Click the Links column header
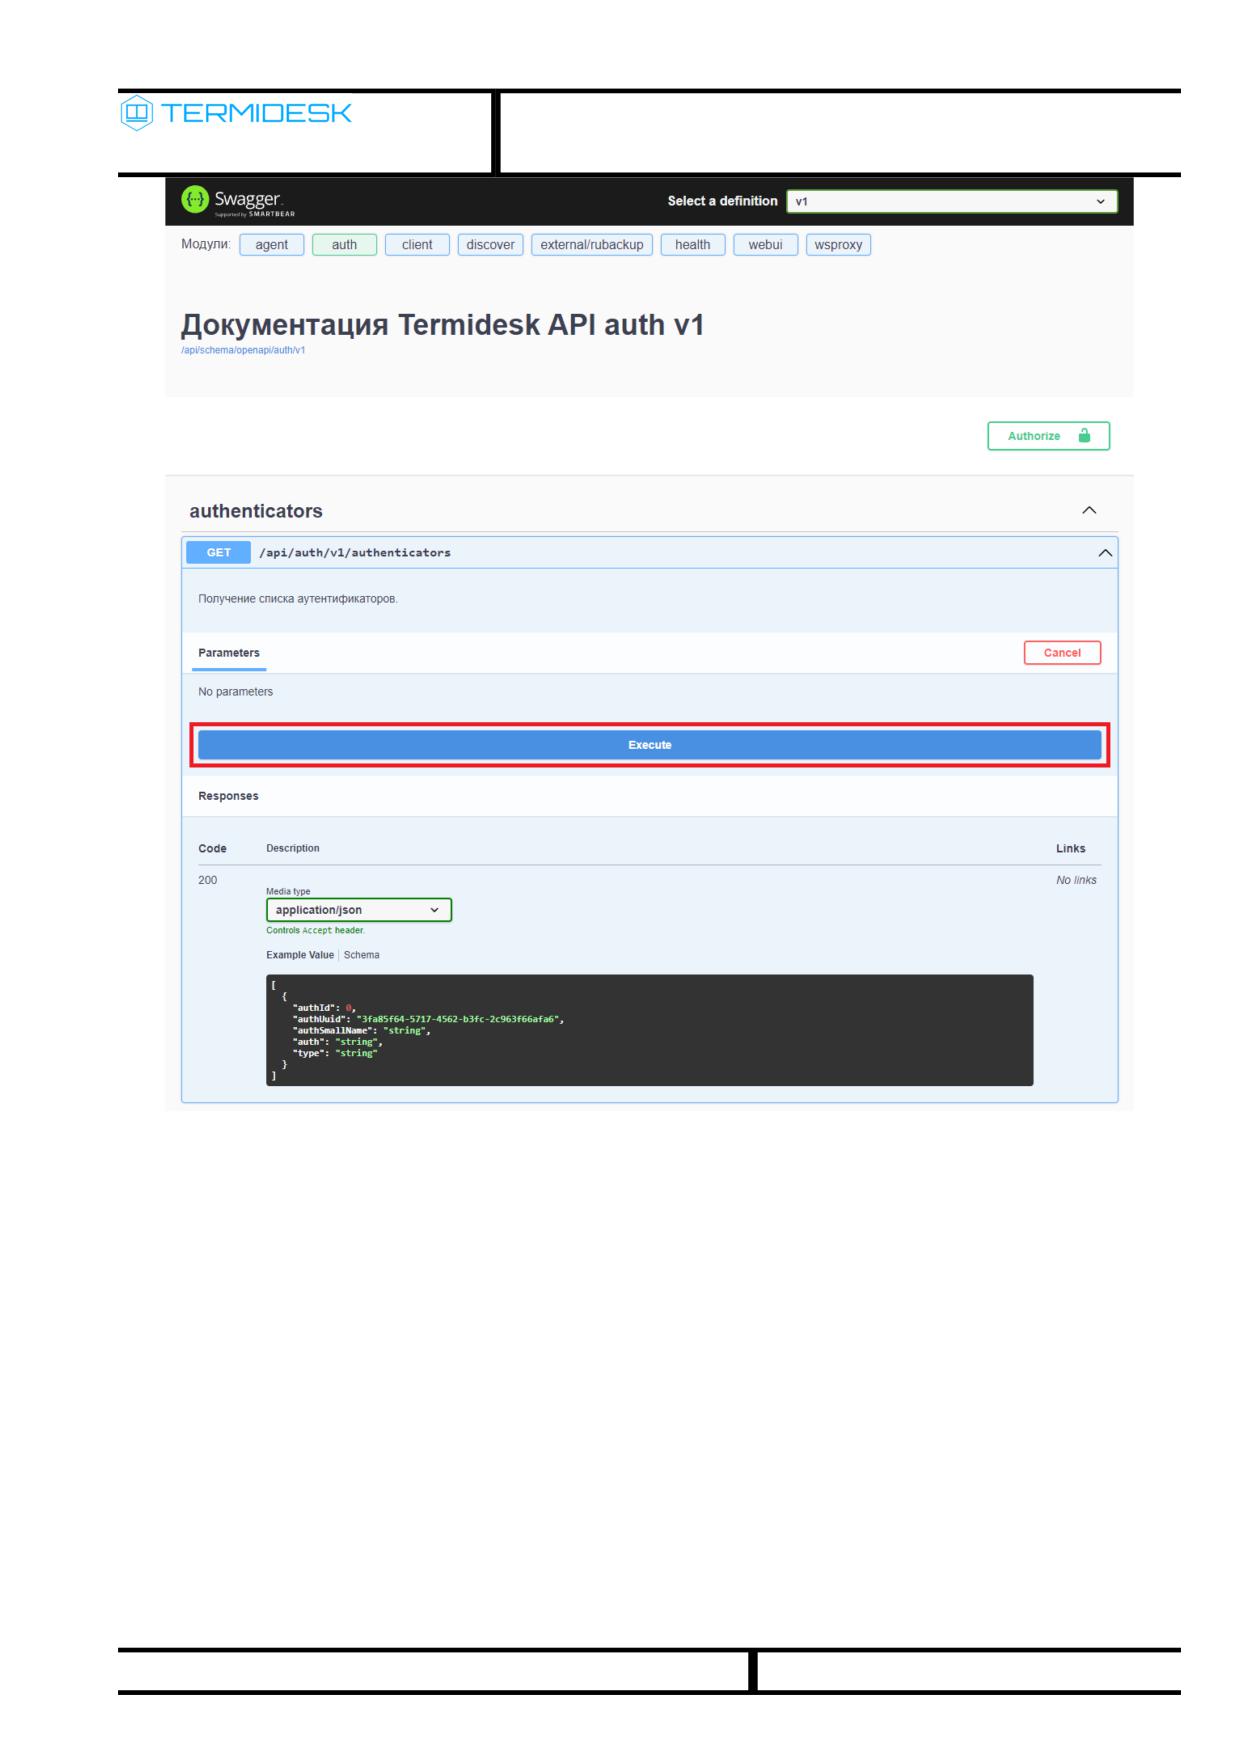 point(1070,848)
